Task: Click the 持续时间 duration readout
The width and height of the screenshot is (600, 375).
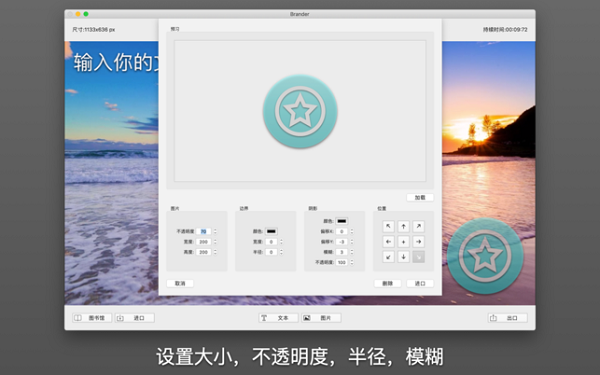Action: click(x=505, y=29)
